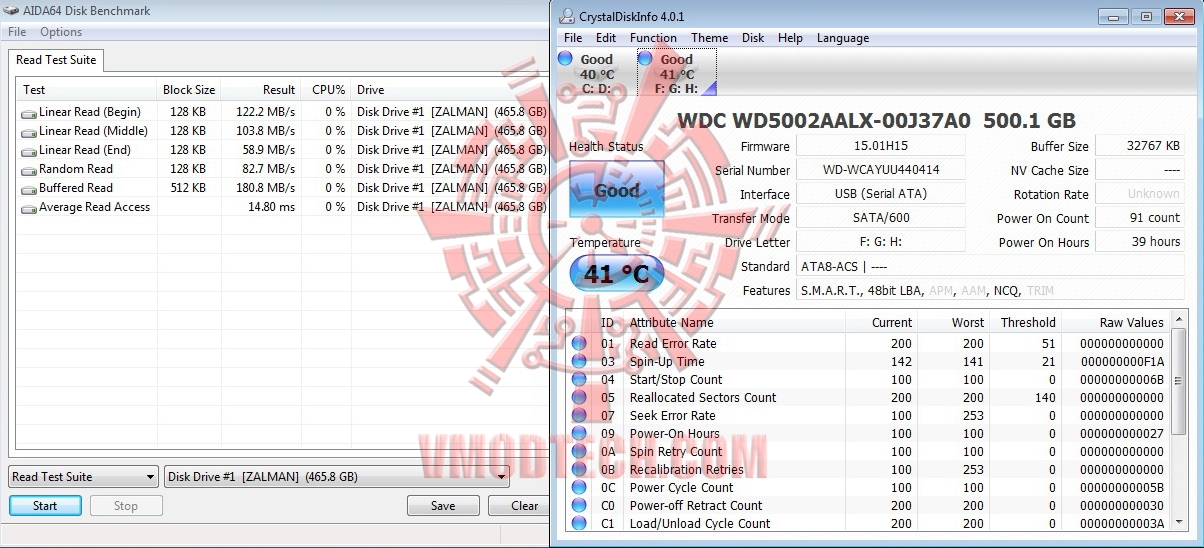Click the Serial Number field WD-WCAYUU440414
The height and width of the screenshot is (548, 1204).
click(x=880, y=170)
